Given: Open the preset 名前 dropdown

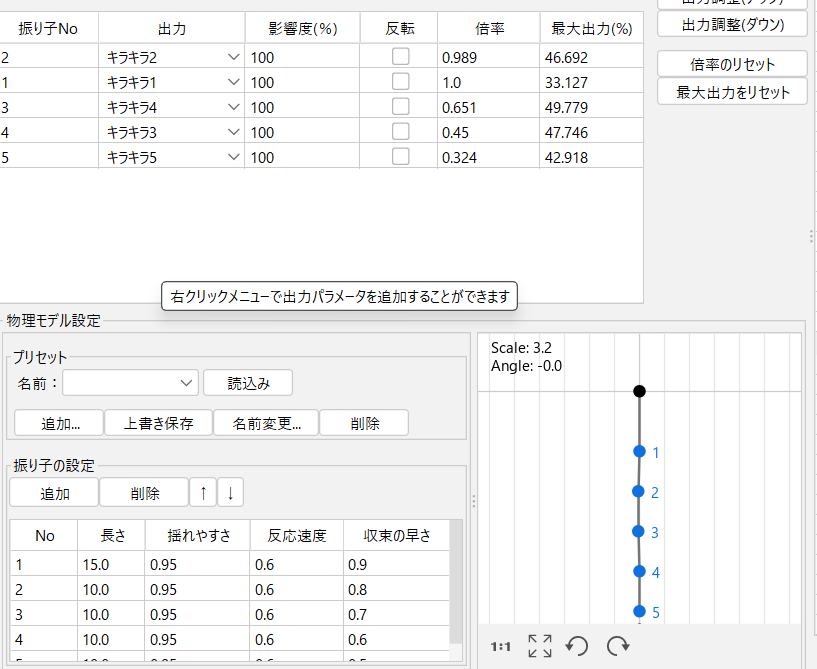Looking at the screenshot, I should (186, 382).
